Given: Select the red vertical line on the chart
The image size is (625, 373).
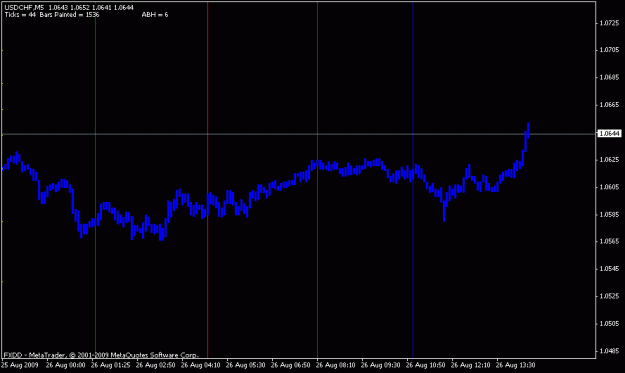Looking at the screenshot, I should (x=207, y=179).
